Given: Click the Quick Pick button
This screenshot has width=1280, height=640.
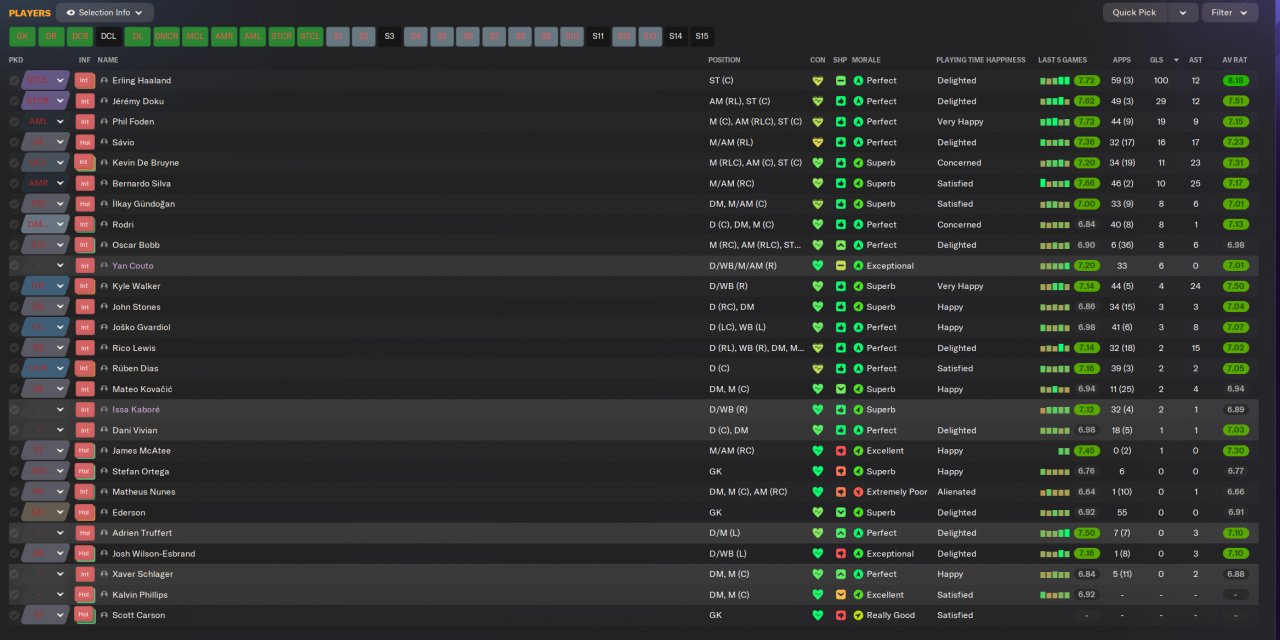Looking at the screenshot, I should click(1135, 13).
